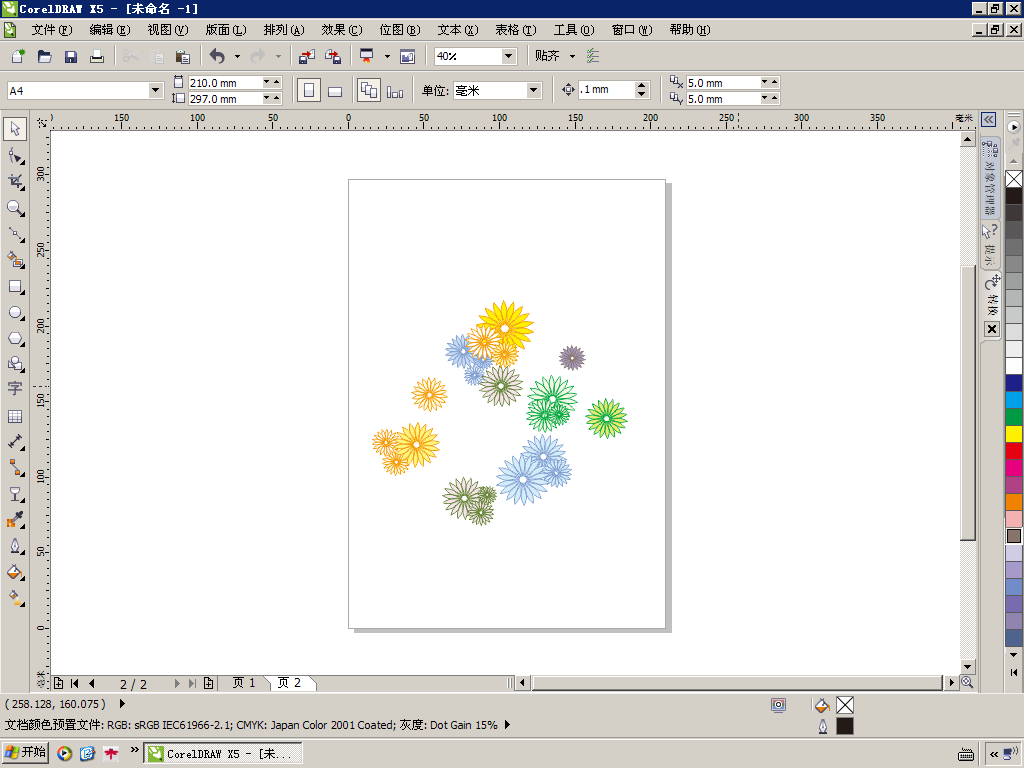The height and width of the screenshot is (768, 1024).
Task: Open the units 毫米 dropdown
Action: (x=534, y=90)
